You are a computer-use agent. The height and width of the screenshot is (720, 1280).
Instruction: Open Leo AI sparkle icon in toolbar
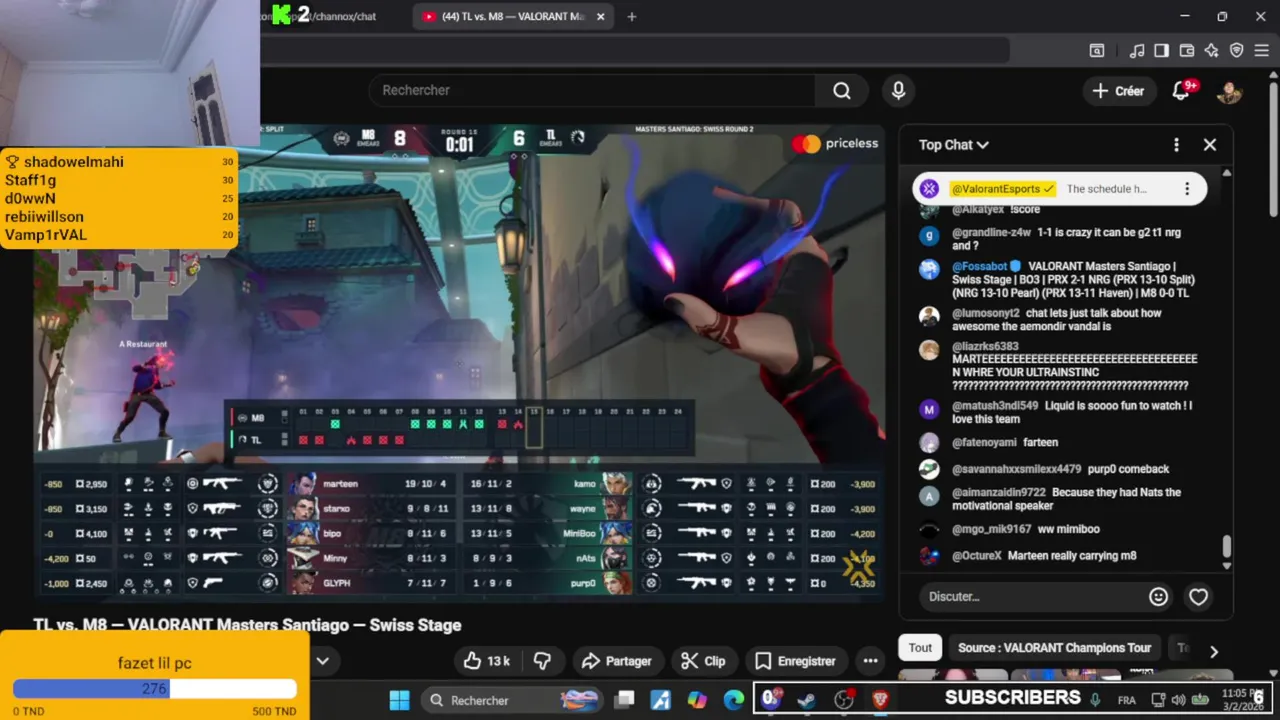coord(1211,51)
